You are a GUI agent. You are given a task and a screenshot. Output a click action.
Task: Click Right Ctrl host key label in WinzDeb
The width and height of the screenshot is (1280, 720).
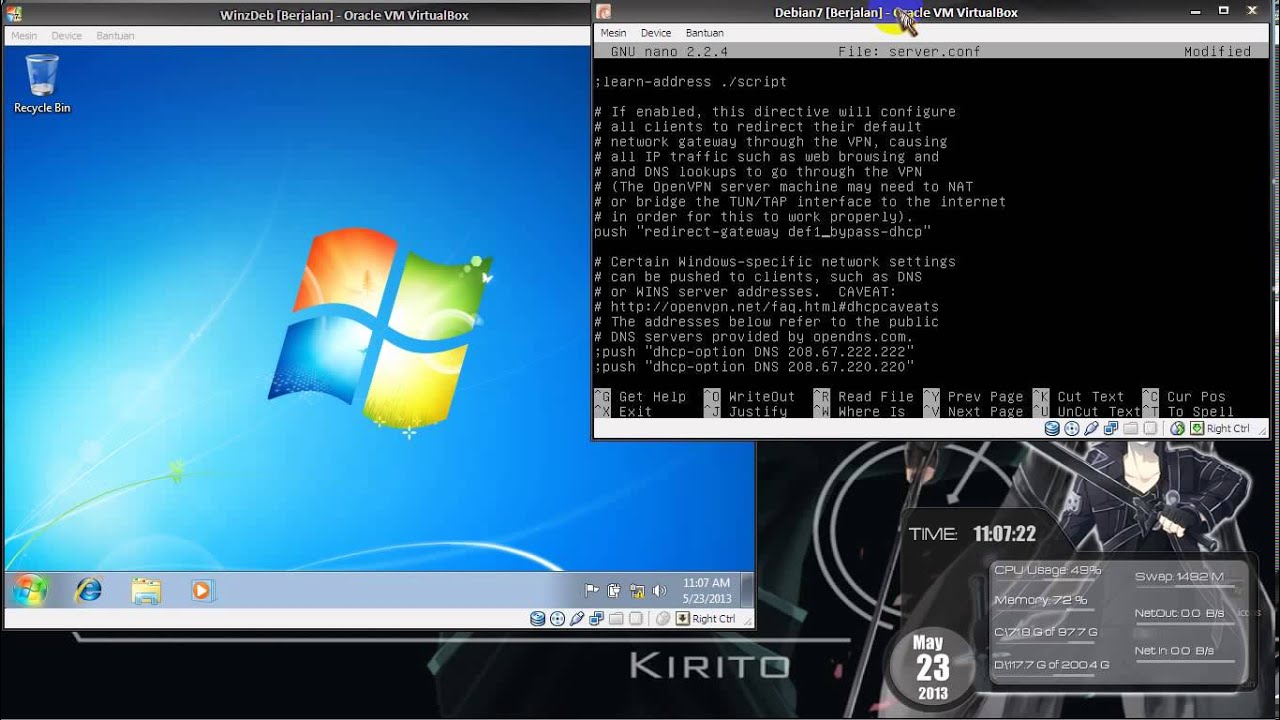coord(714,618)
